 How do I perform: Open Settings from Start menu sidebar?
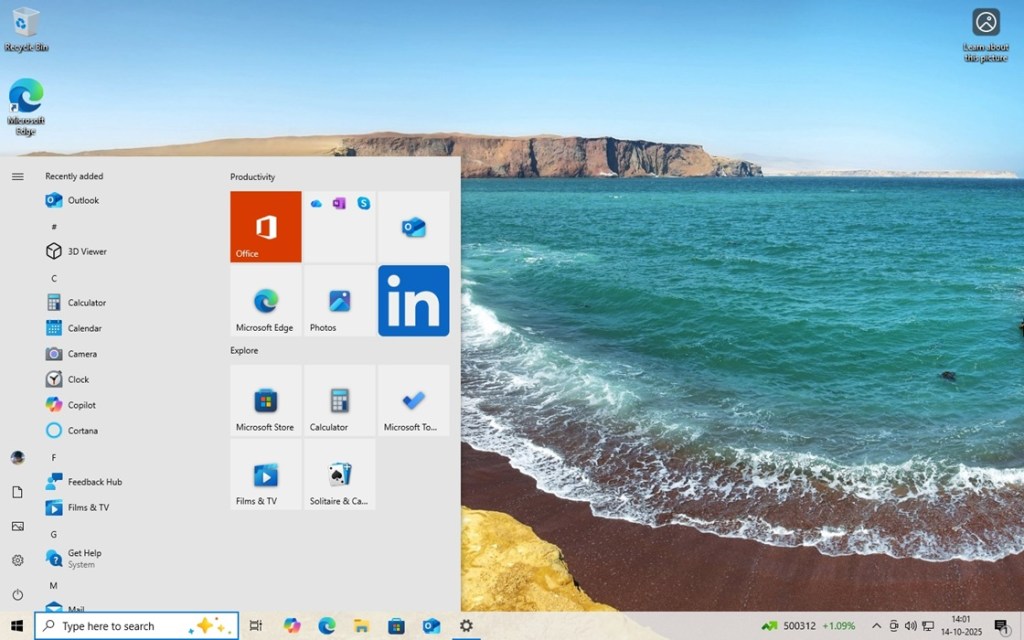coord(17,561)
